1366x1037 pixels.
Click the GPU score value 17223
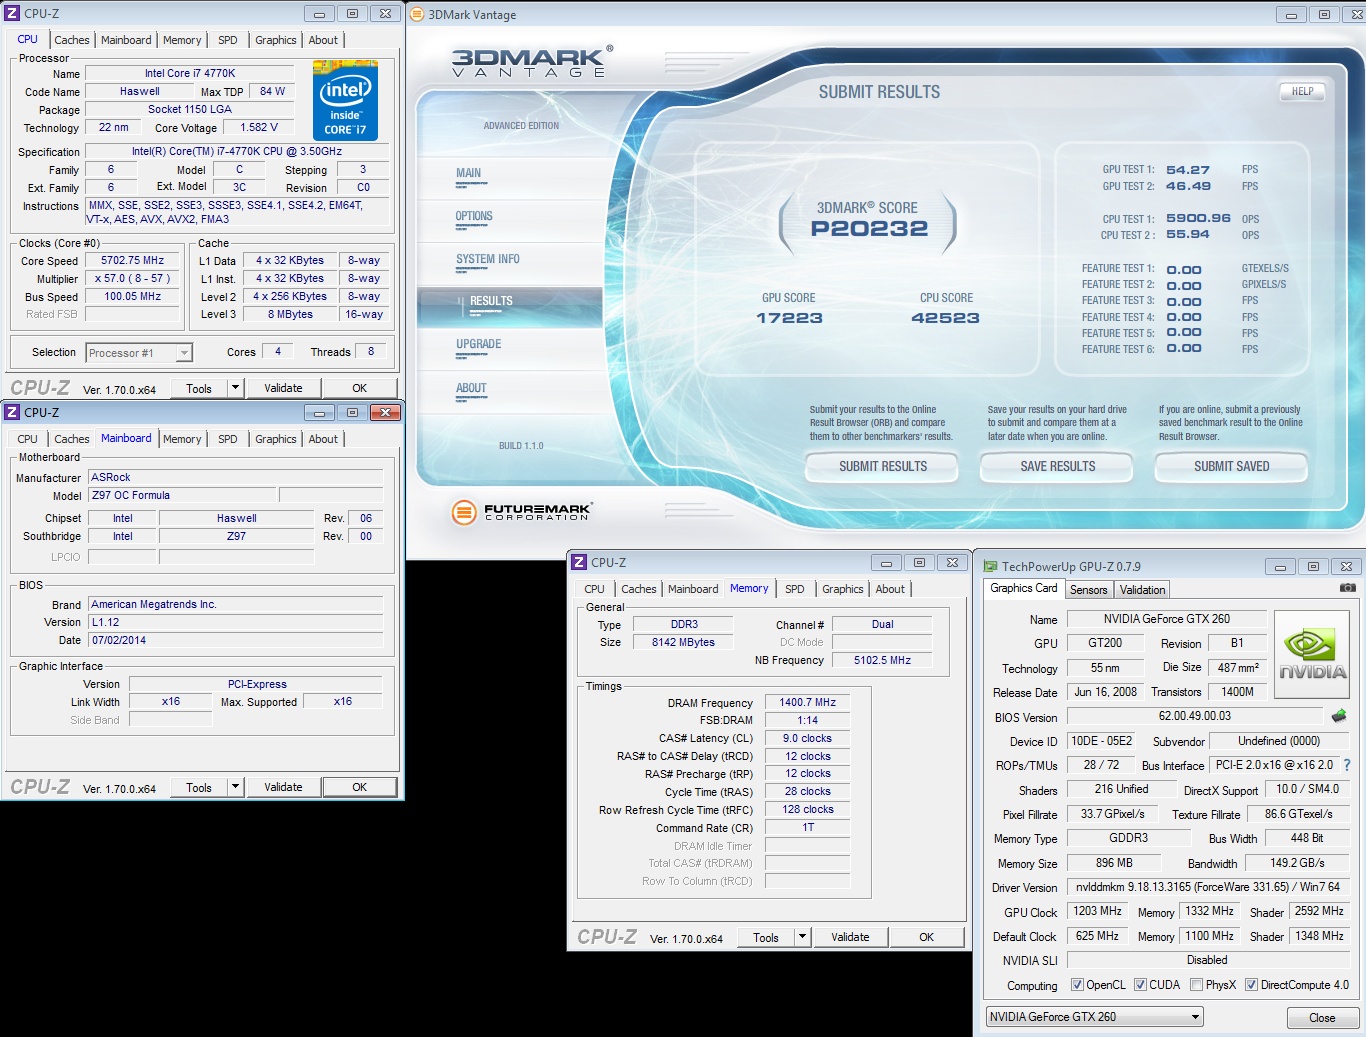point(789,318)
